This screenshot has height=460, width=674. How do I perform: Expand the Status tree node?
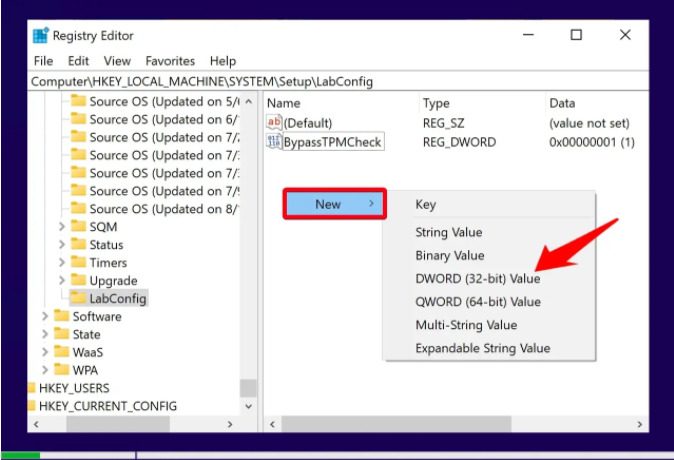point(61,245)
